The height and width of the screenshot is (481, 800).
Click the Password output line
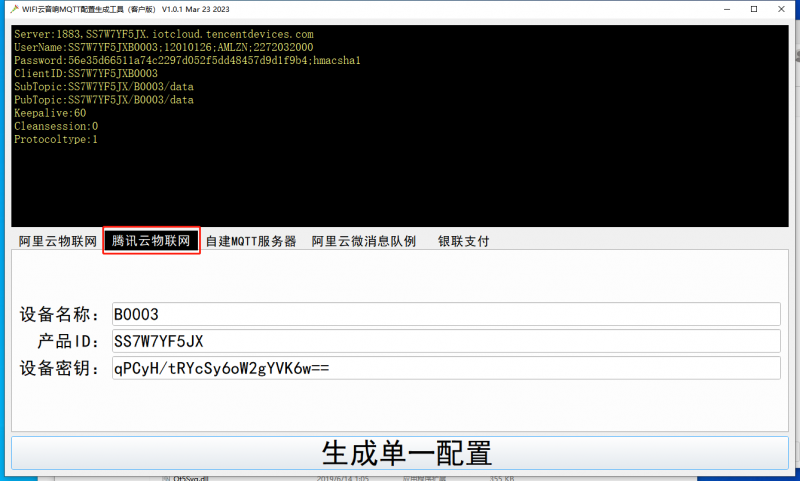click(x=187, y=61)
